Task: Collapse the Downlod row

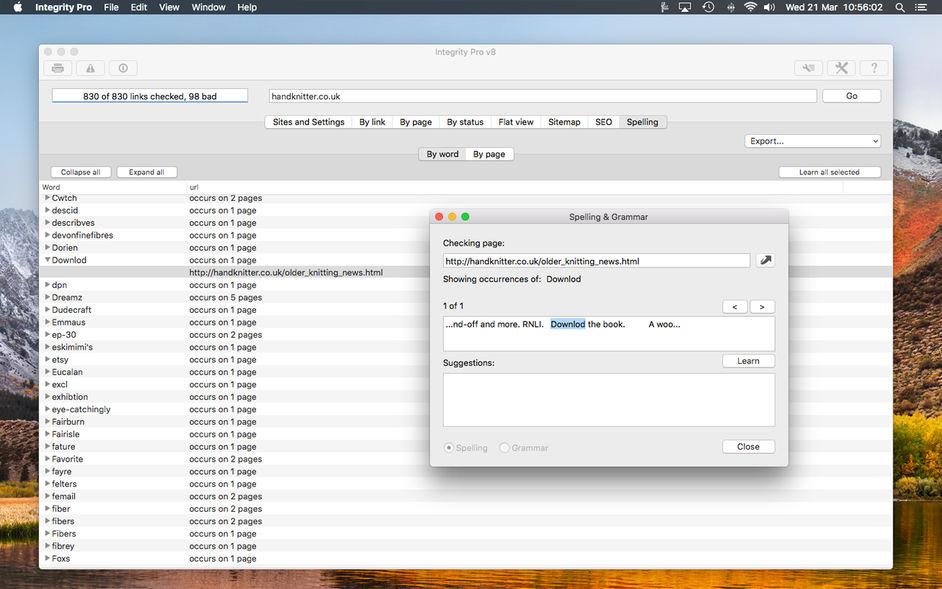Action: tap(47, 260)
